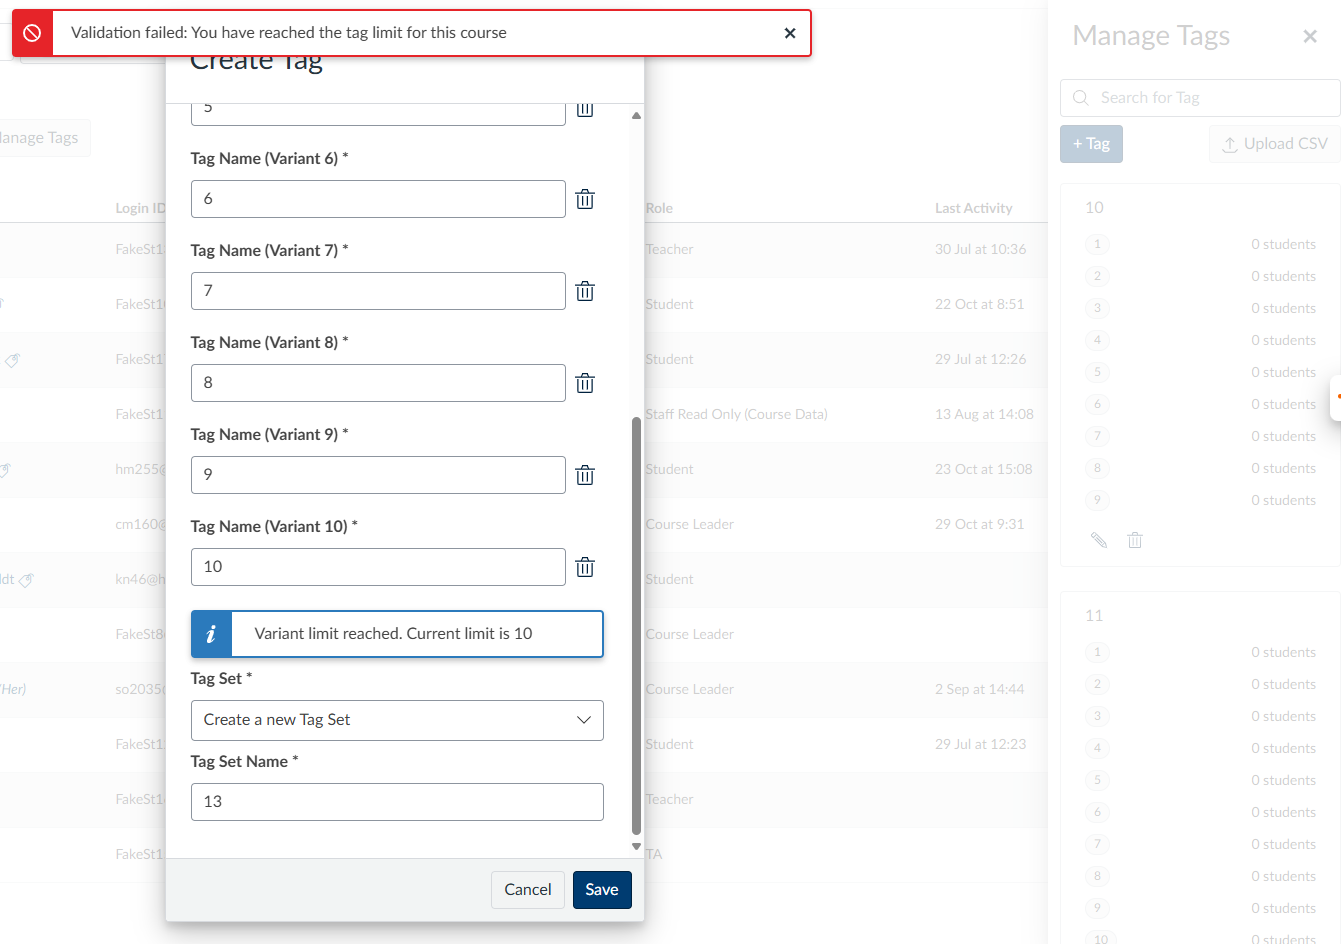Edit Tag Name Variant 6 field
The height and width of the screenshot is (944, 1341).
click(378, 199)
